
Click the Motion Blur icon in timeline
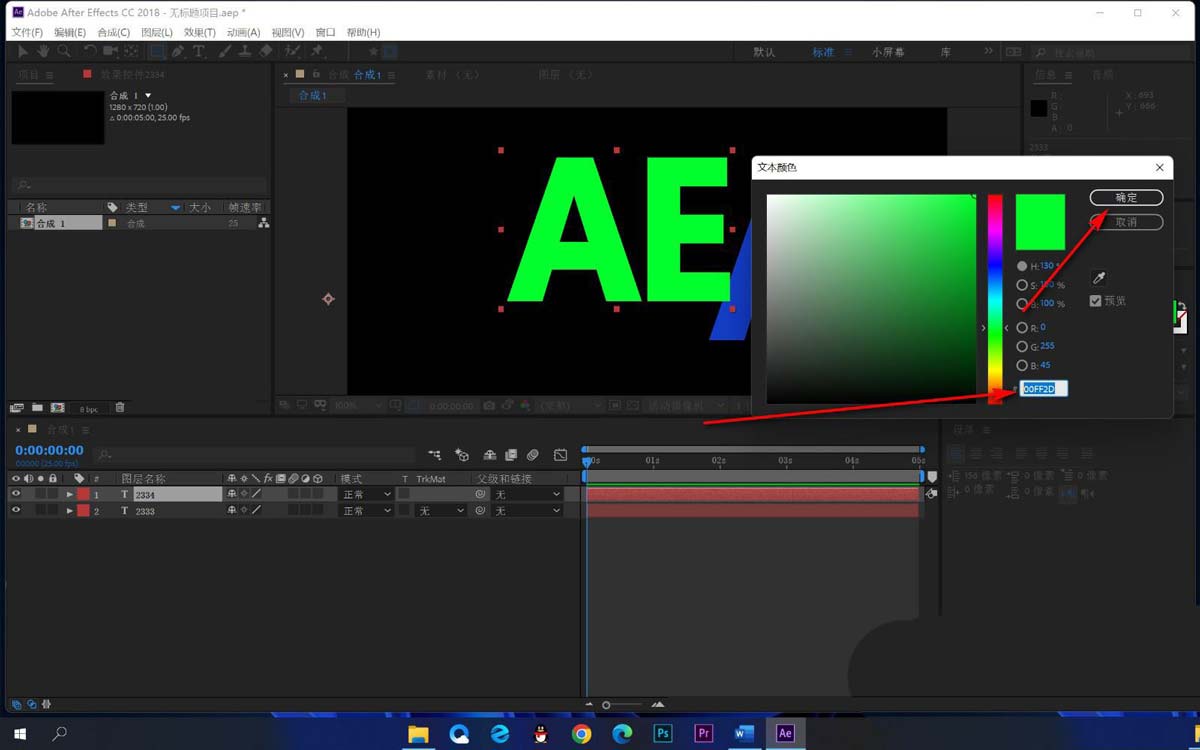coord(533,455)
